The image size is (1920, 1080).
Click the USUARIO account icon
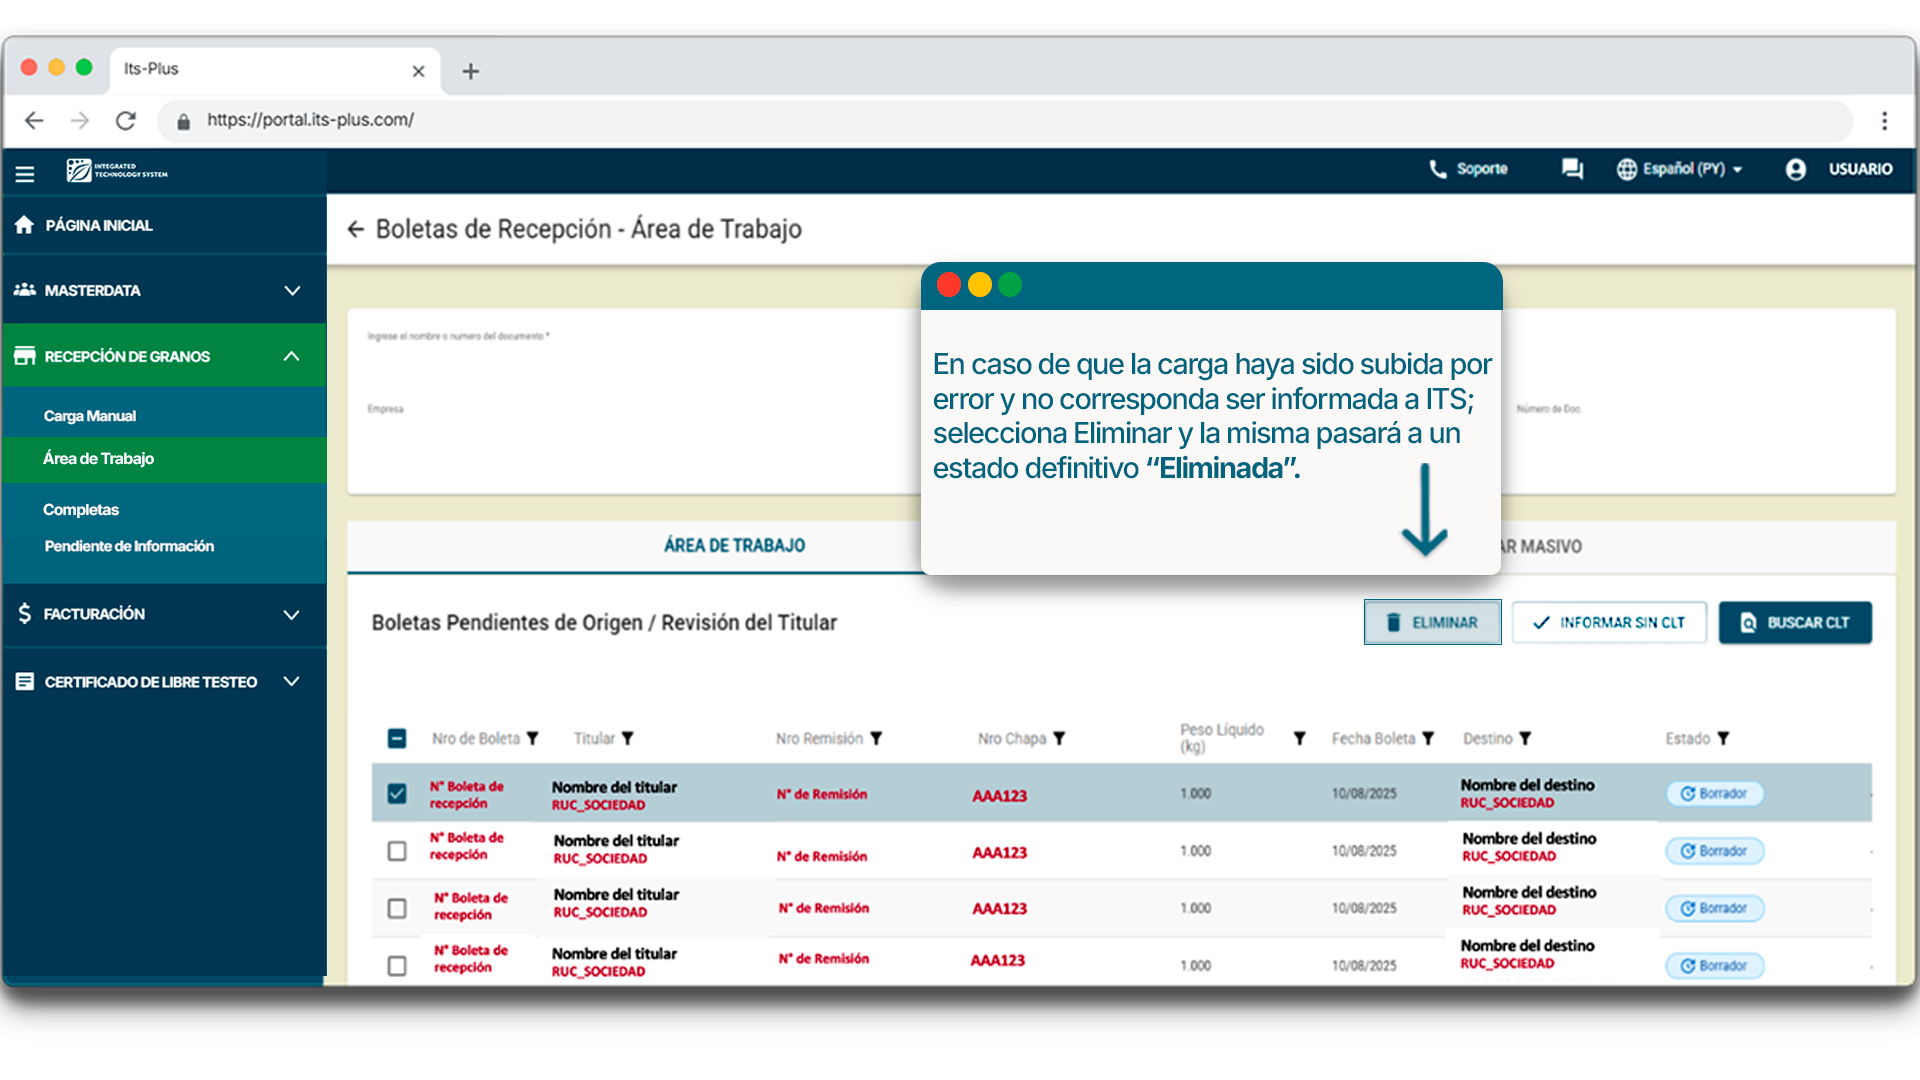pos(1796,169)
